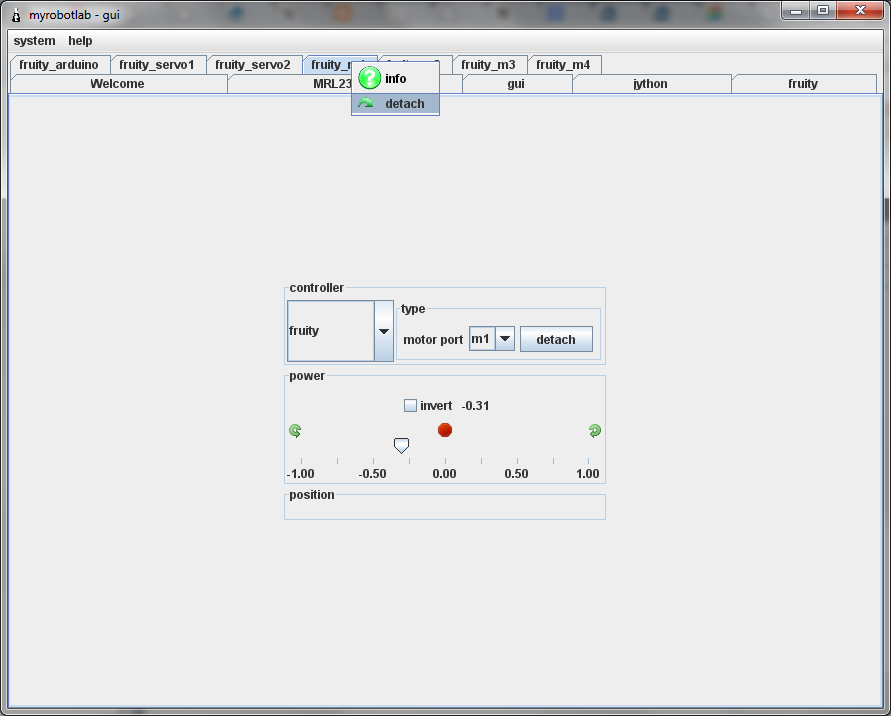Image resolution: width=891 pixels, height=716 pixels.
Task: Click the detach button beside motor port
Action: pos(555,339)
